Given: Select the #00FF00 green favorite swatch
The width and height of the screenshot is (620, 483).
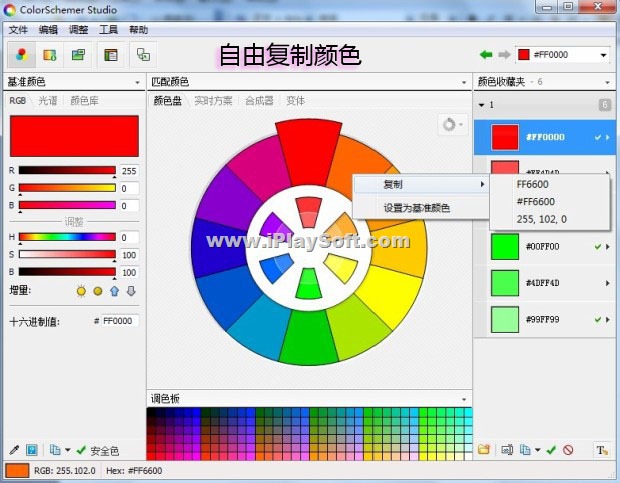Looking at the screenshot, I should [x=505, y=246].
